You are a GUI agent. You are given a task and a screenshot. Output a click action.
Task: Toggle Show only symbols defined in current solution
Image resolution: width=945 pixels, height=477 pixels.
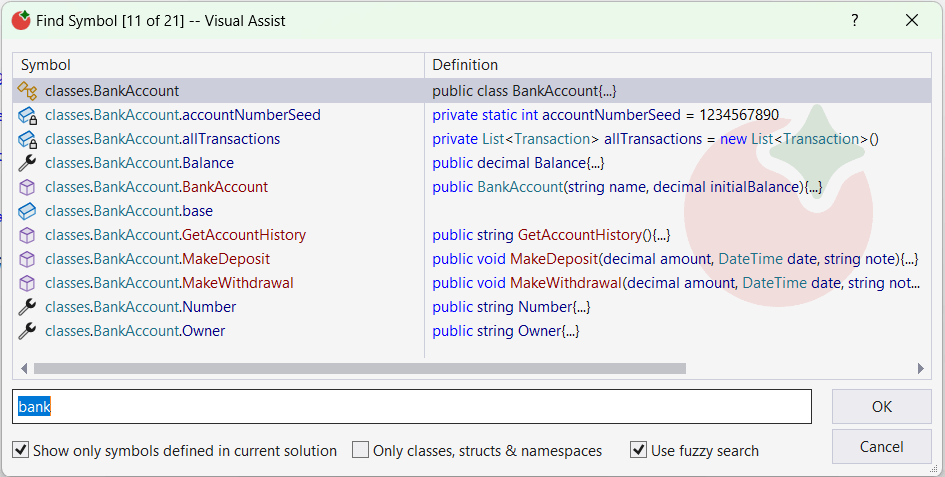click(21, 450)
